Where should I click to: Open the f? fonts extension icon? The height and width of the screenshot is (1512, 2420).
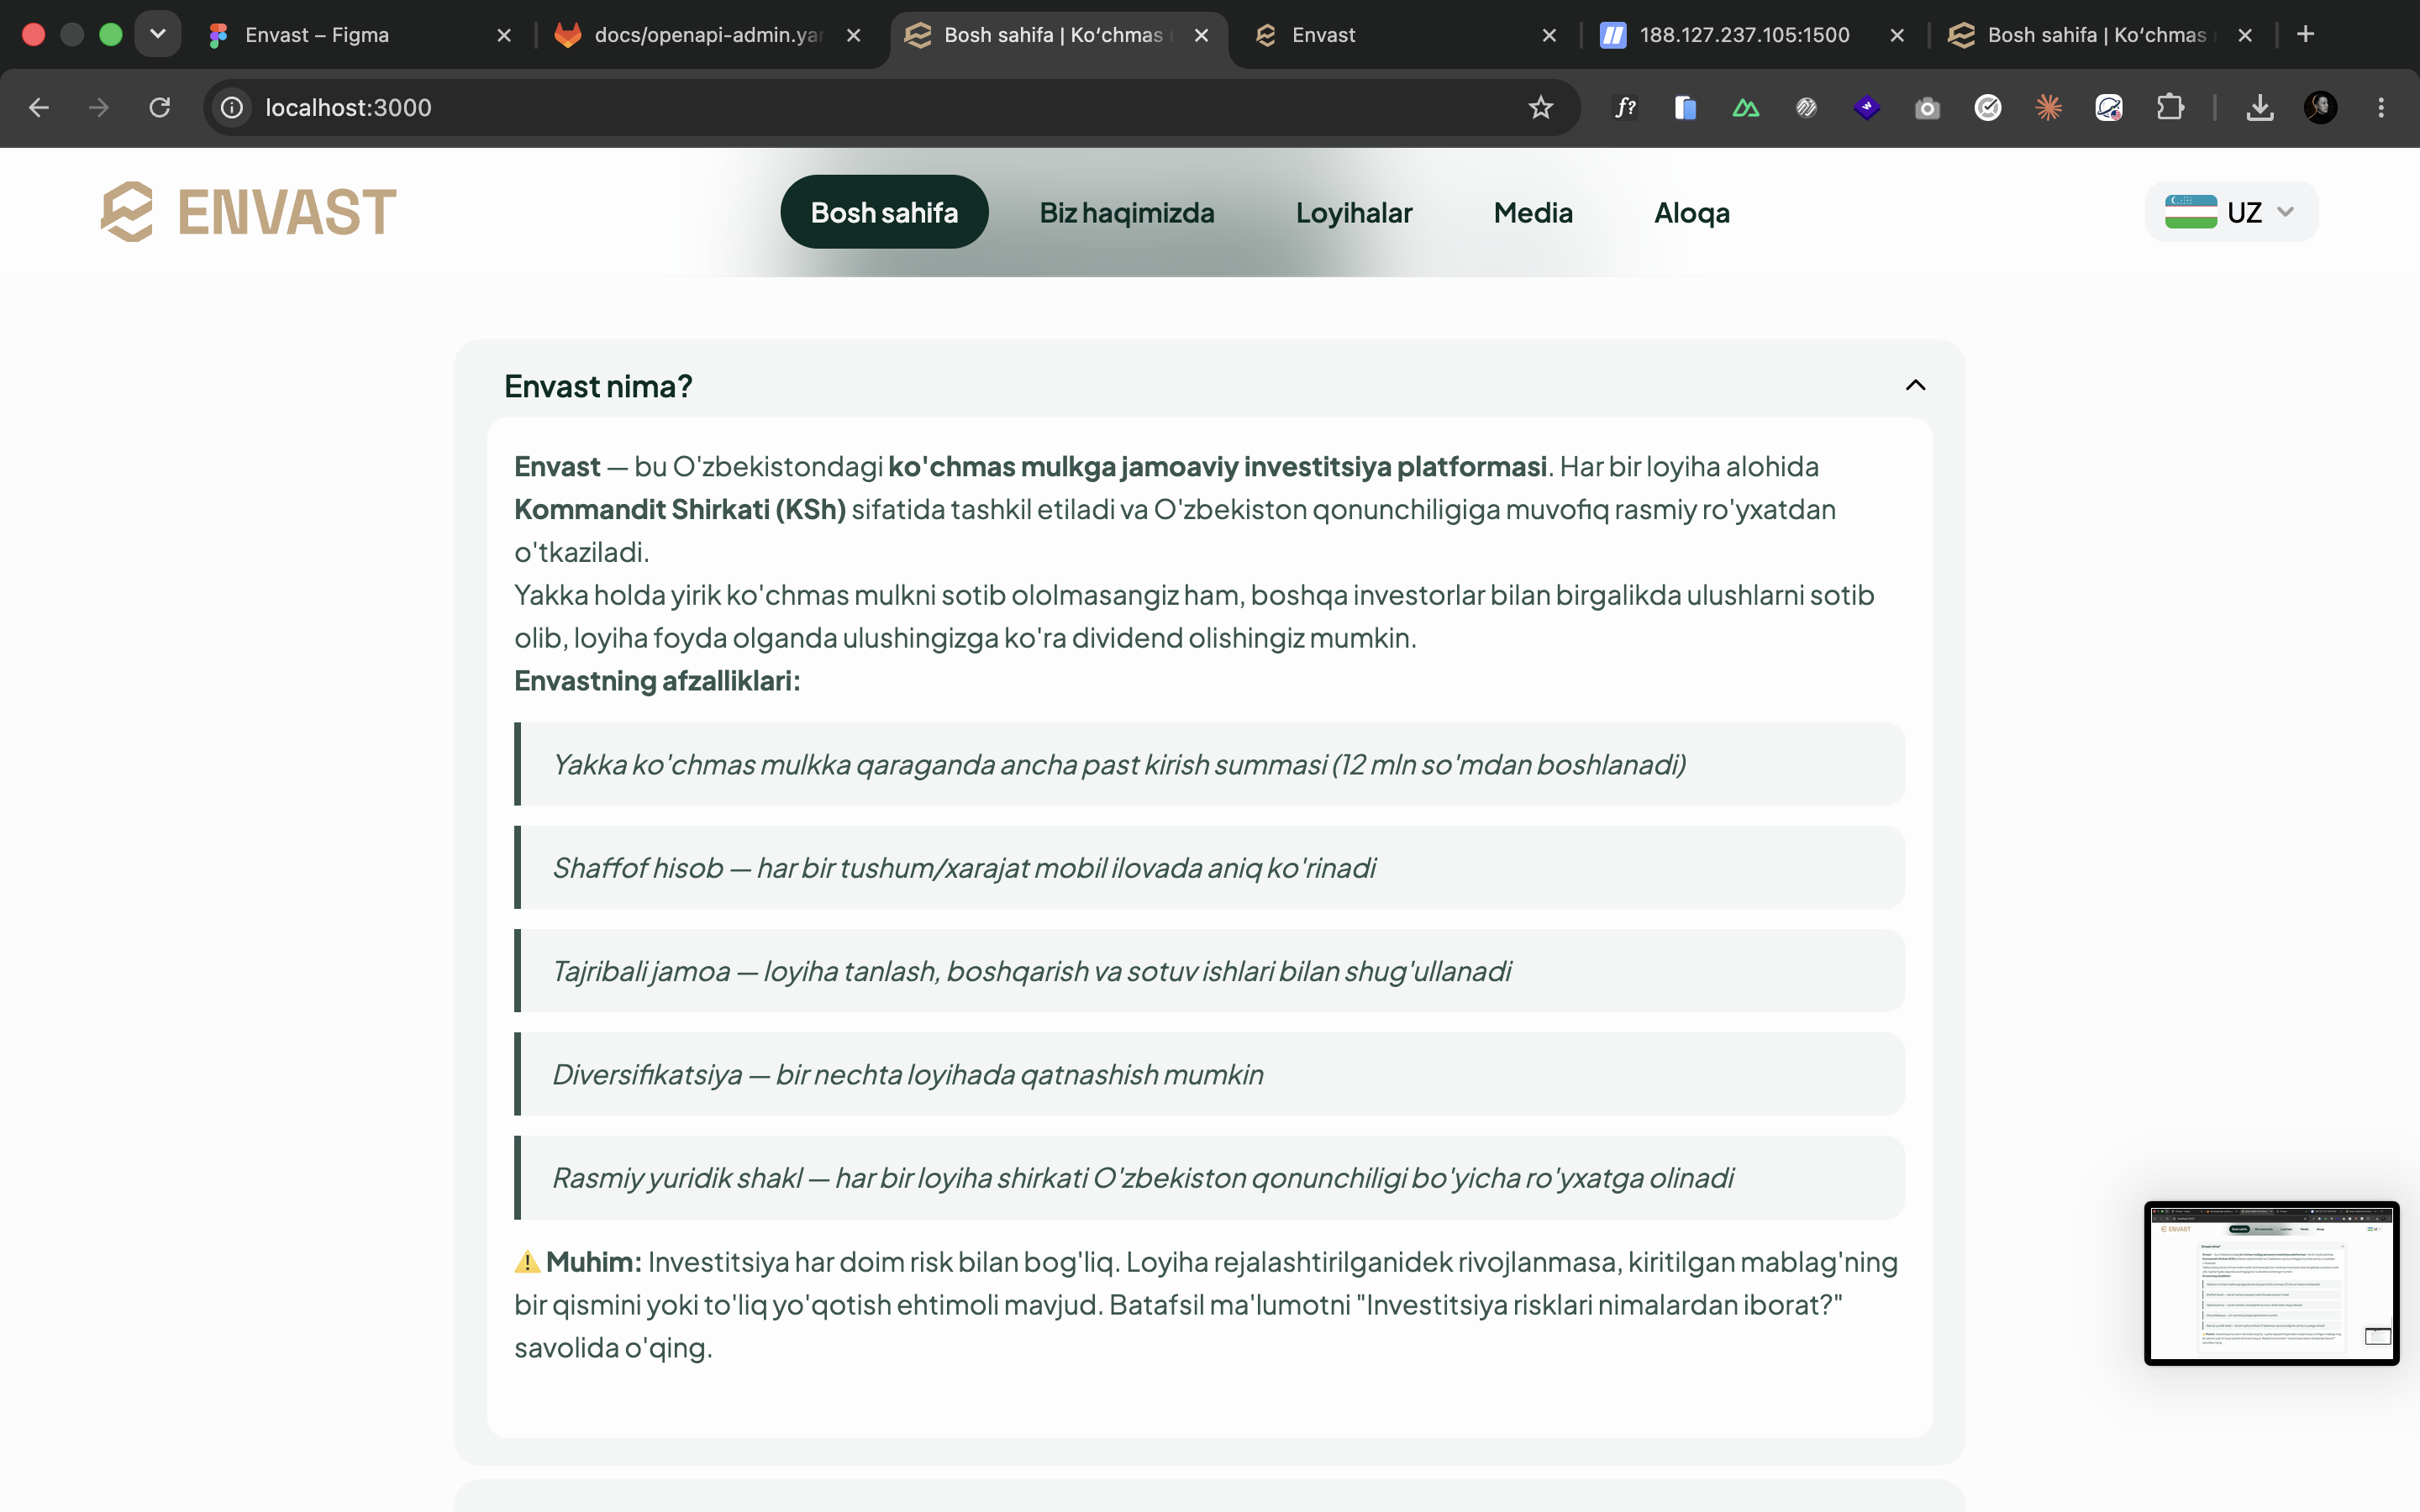(1625, 107)
